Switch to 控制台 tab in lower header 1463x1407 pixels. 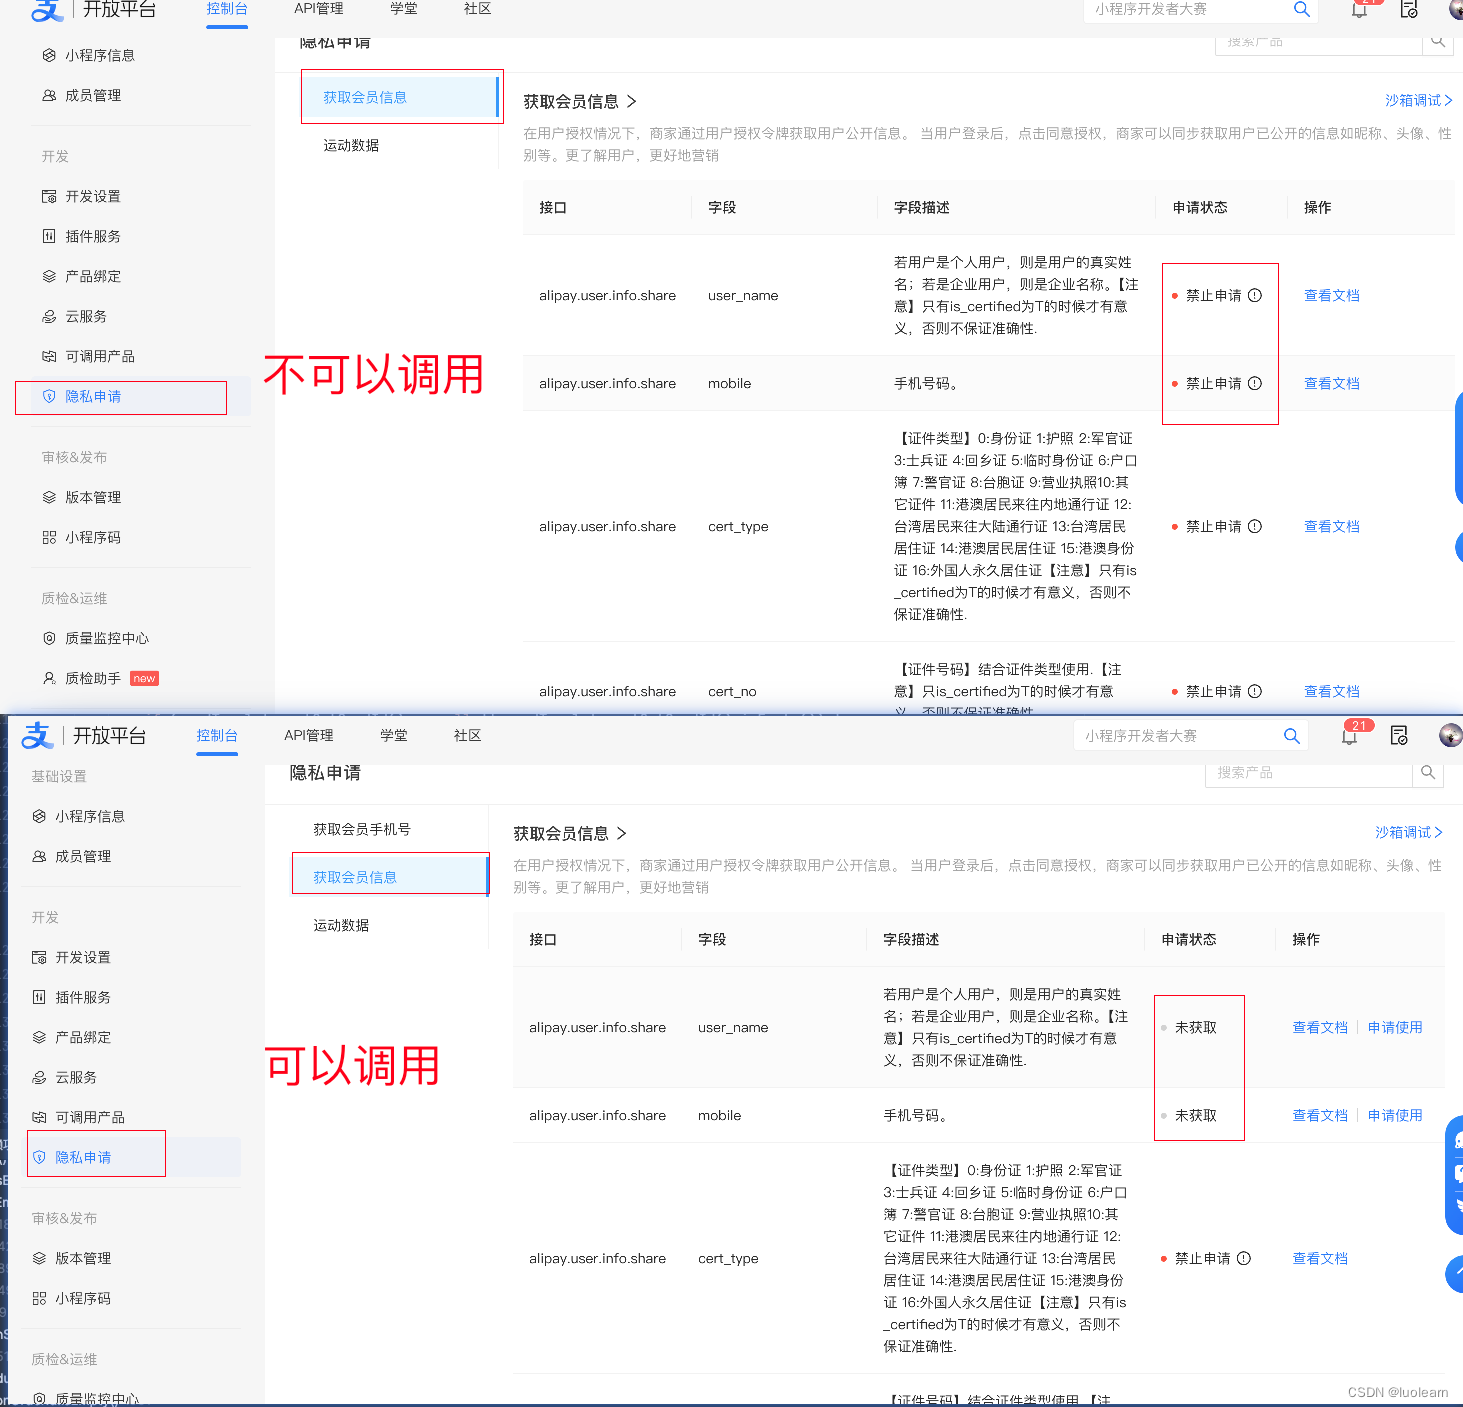[217, 735]
